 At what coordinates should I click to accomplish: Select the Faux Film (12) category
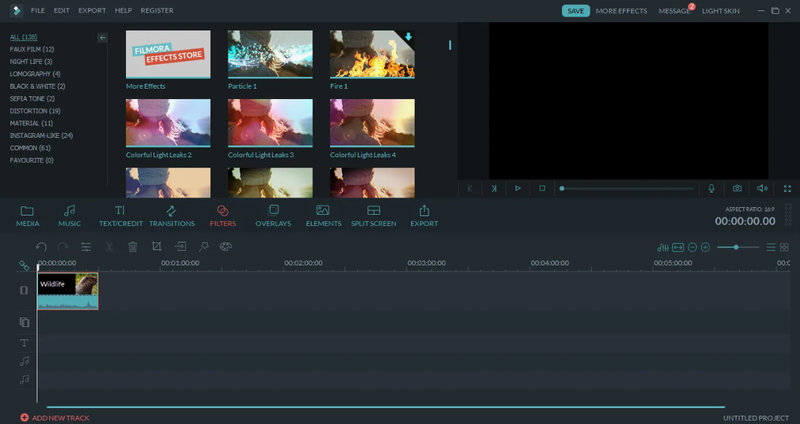click(x=32, y=49)
